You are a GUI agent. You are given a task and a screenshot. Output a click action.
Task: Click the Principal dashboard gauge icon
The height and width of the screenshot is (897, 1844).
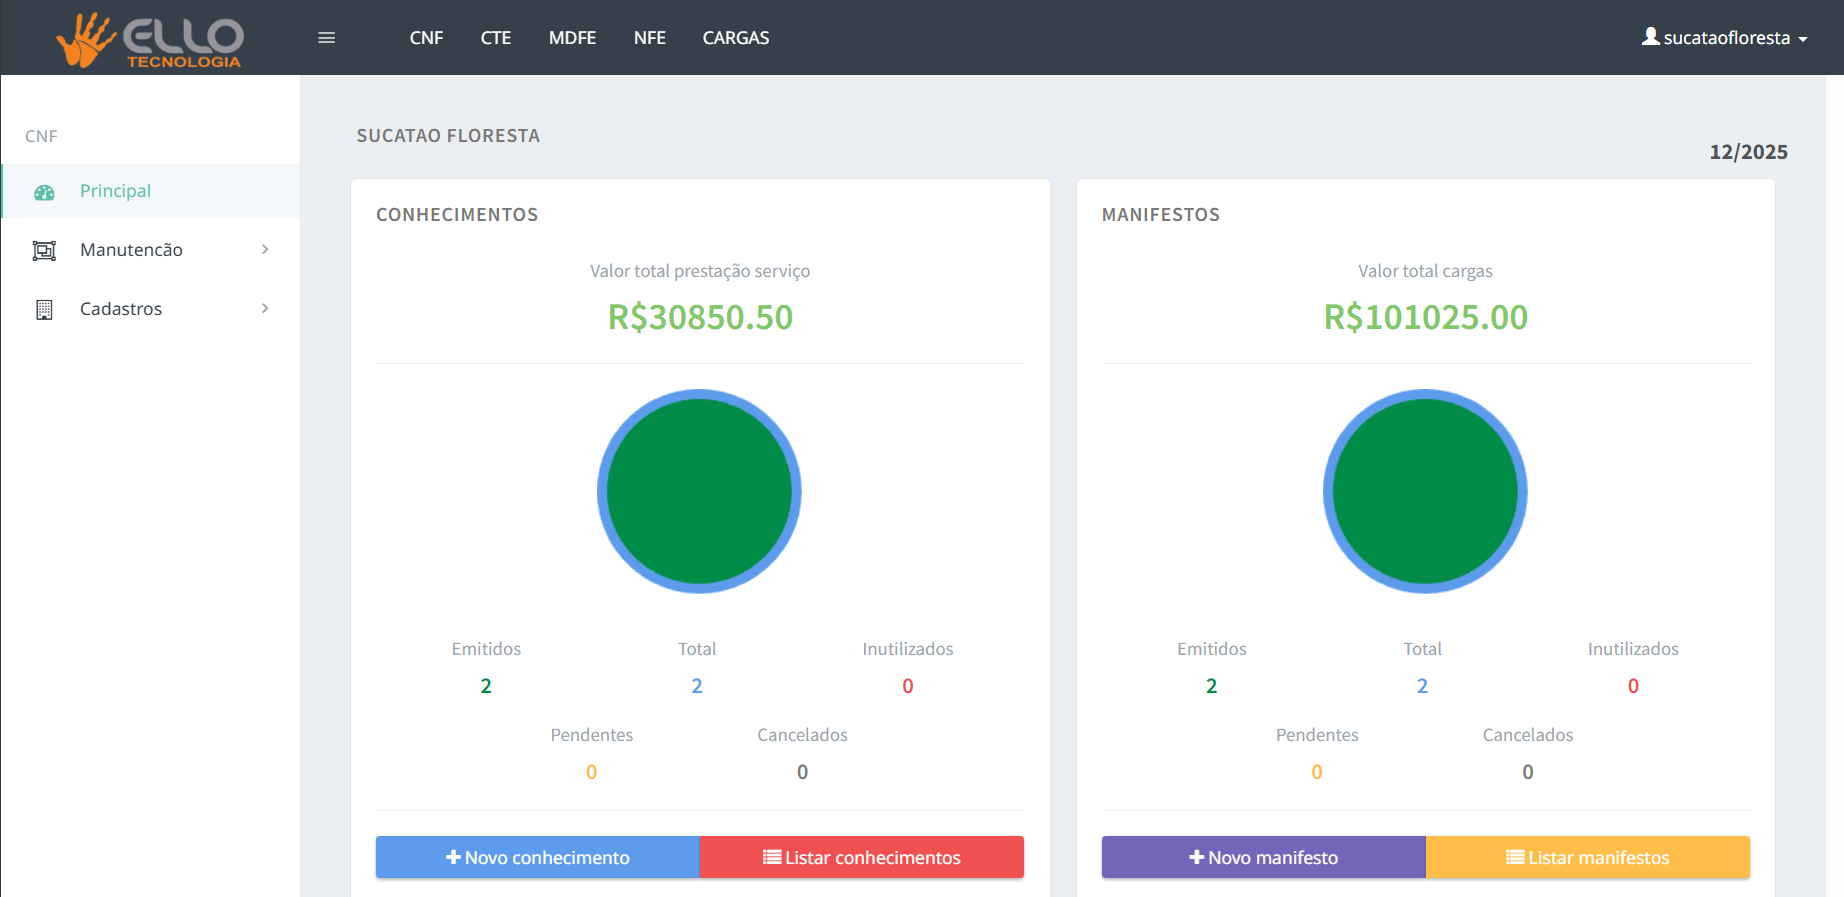44,192
